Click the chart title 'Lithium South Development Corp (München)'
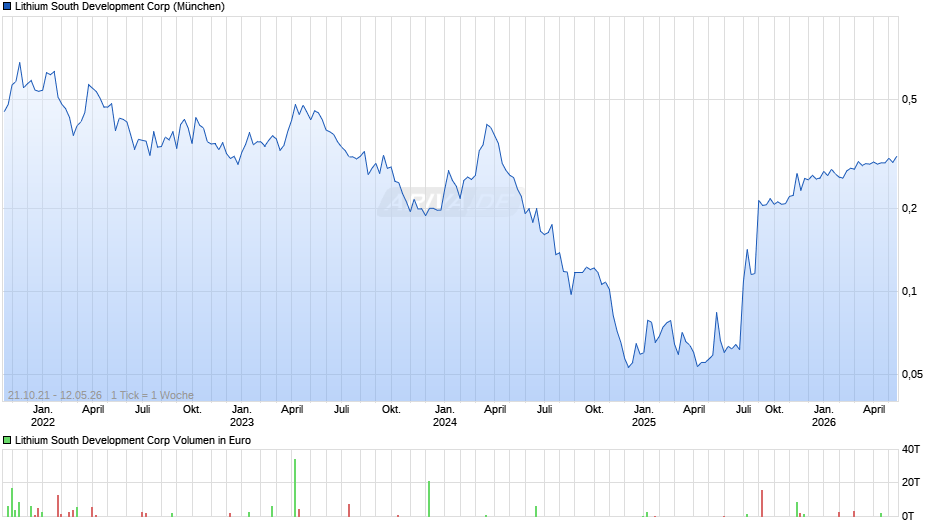 (x=120, y=7)
